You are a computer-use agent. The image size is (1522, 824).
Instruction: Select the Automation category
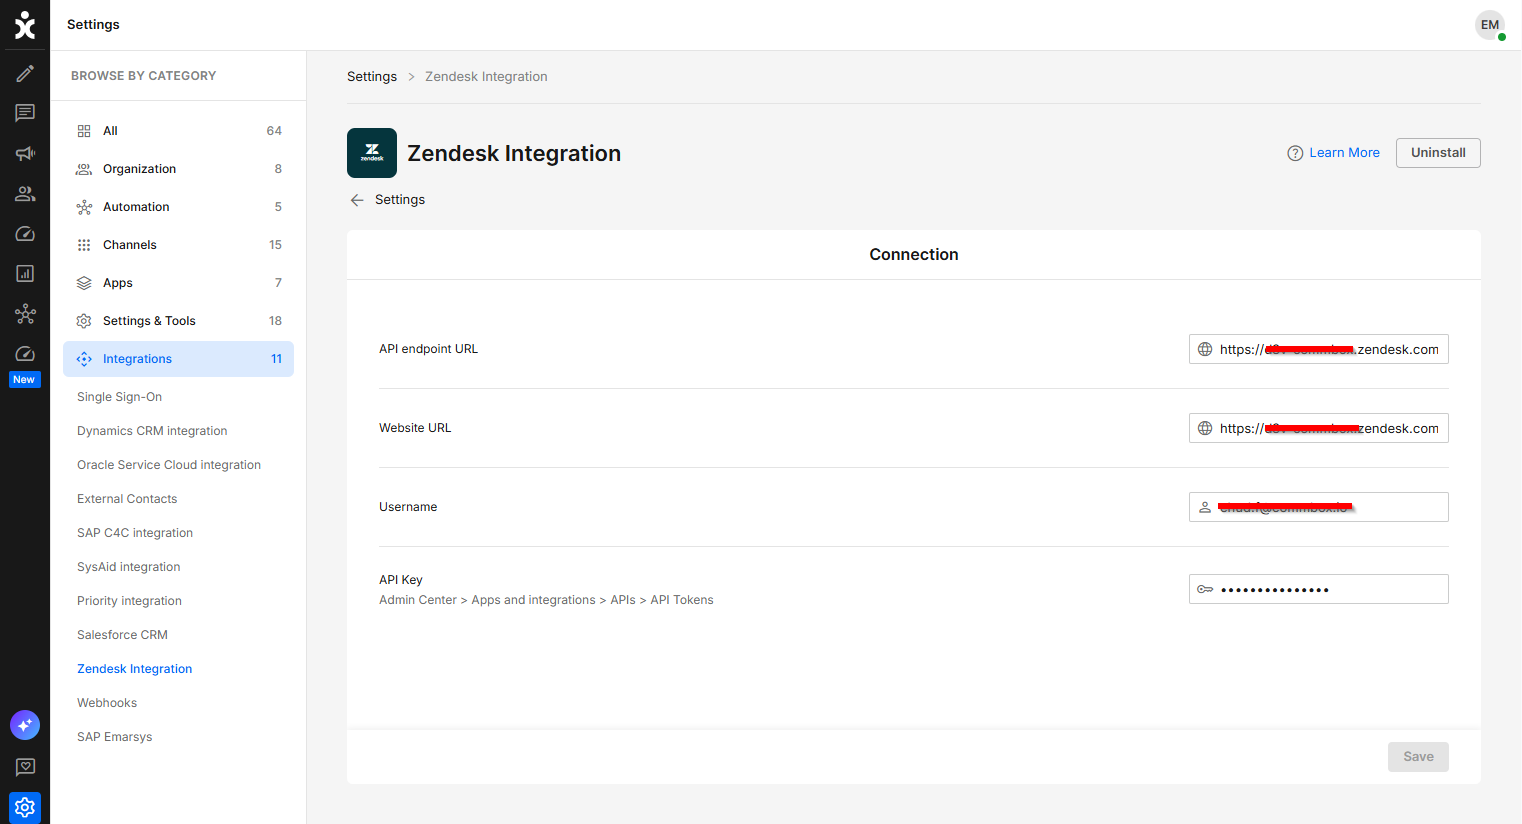click(178, 207)
